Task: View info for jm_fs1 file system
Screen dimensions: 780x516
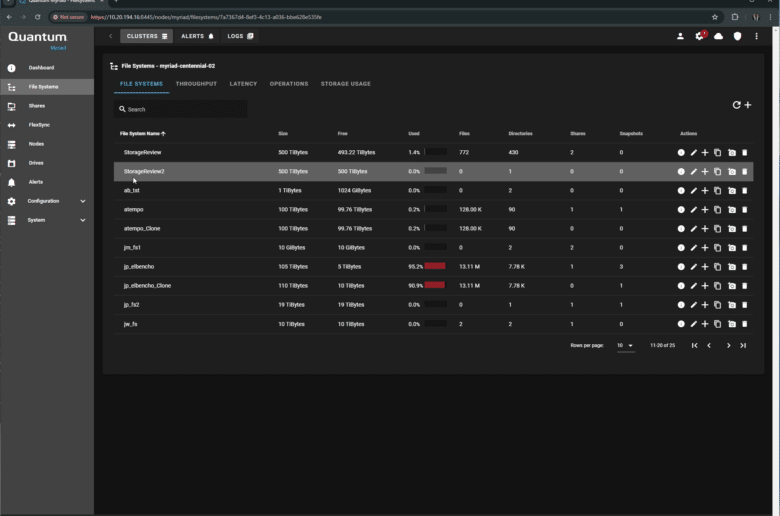Action: point(681,248)
